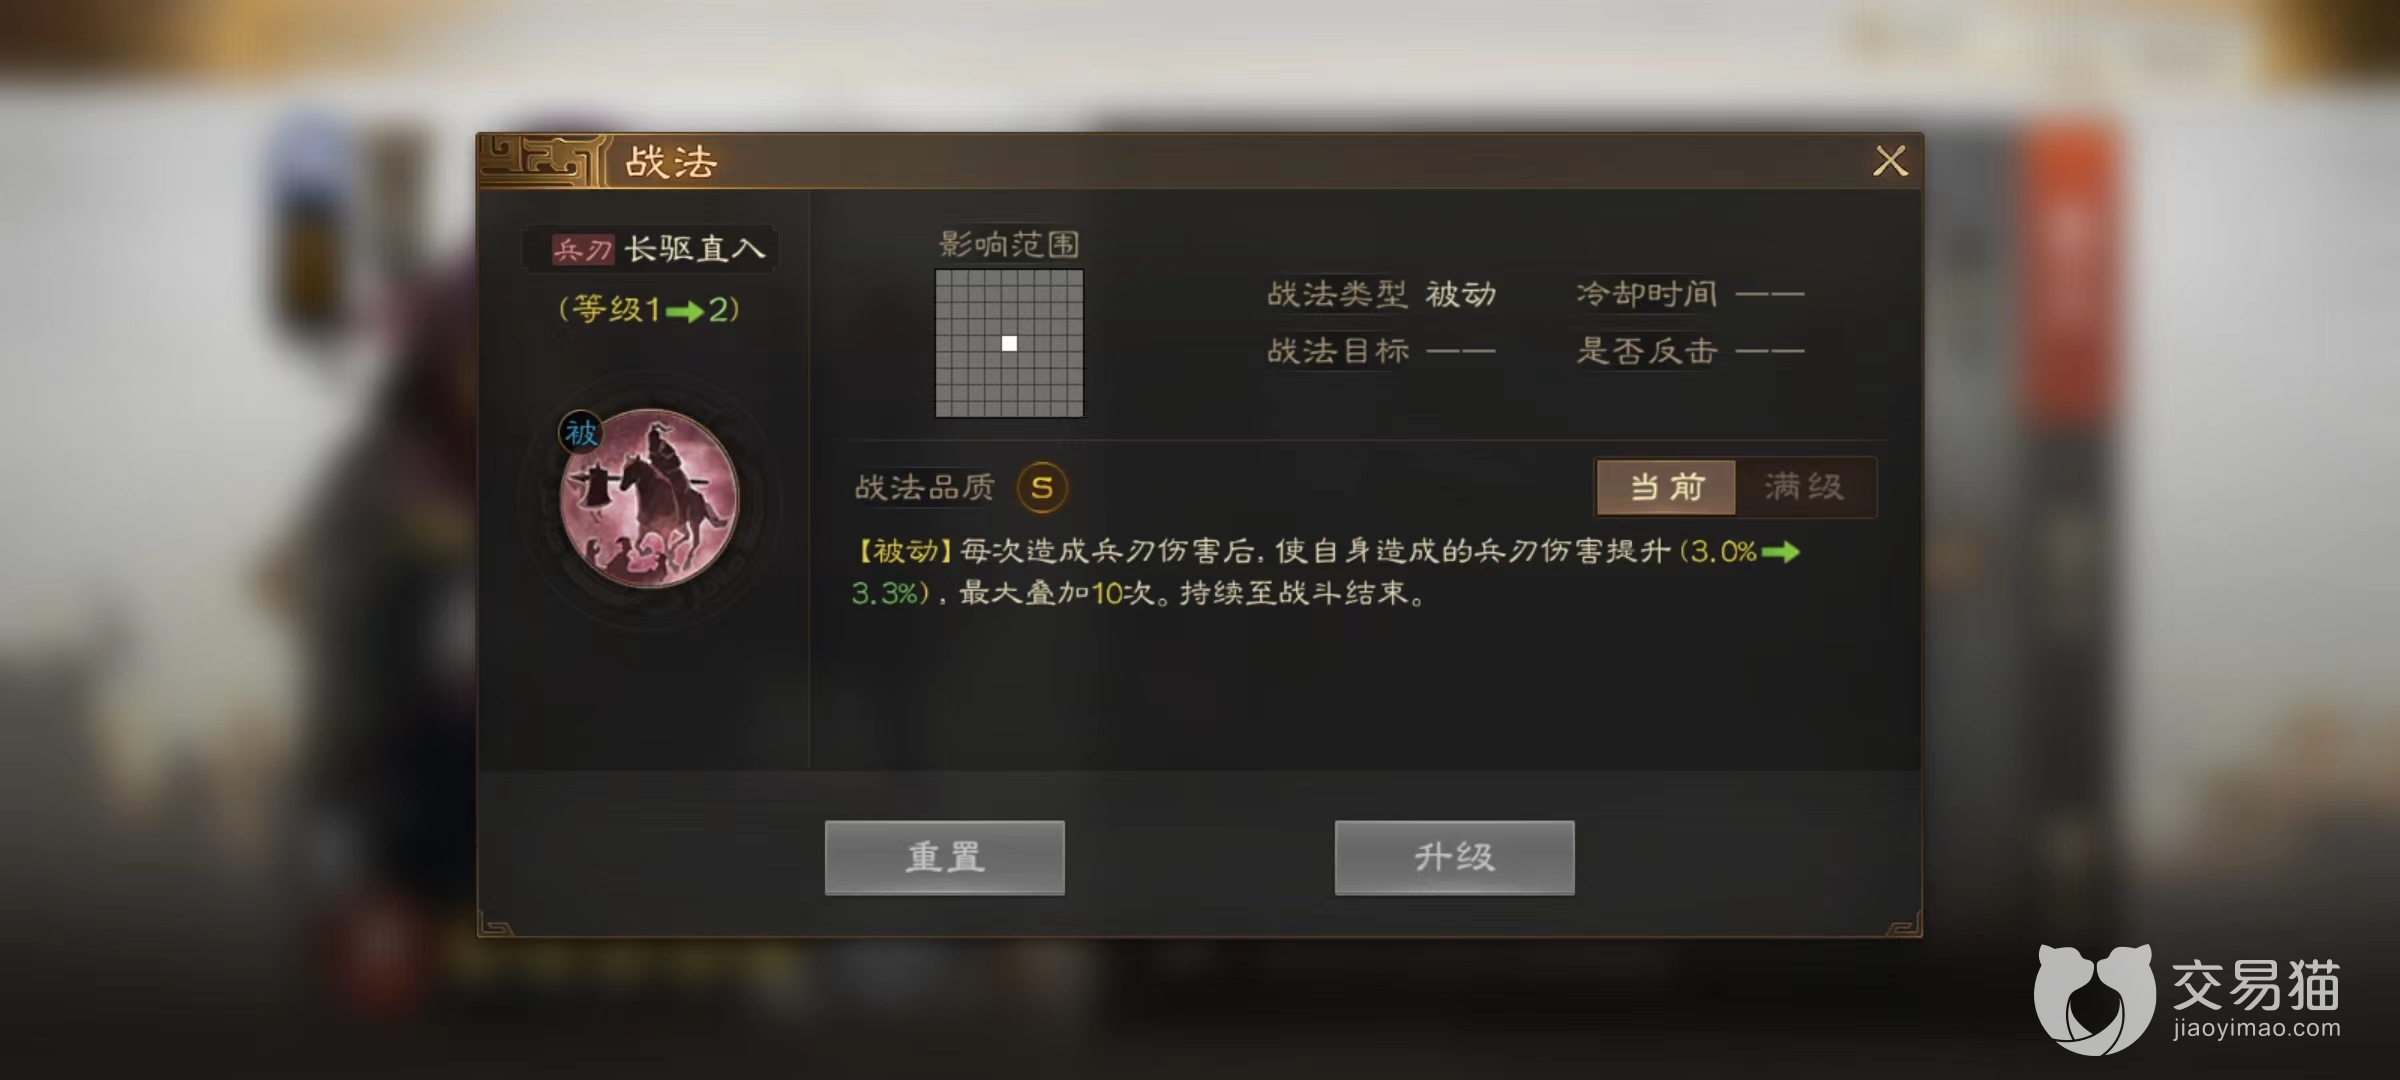2400x1080 pixels.
Task: Click the green arrow after 3.0% value
Action: click(1780, 552)
